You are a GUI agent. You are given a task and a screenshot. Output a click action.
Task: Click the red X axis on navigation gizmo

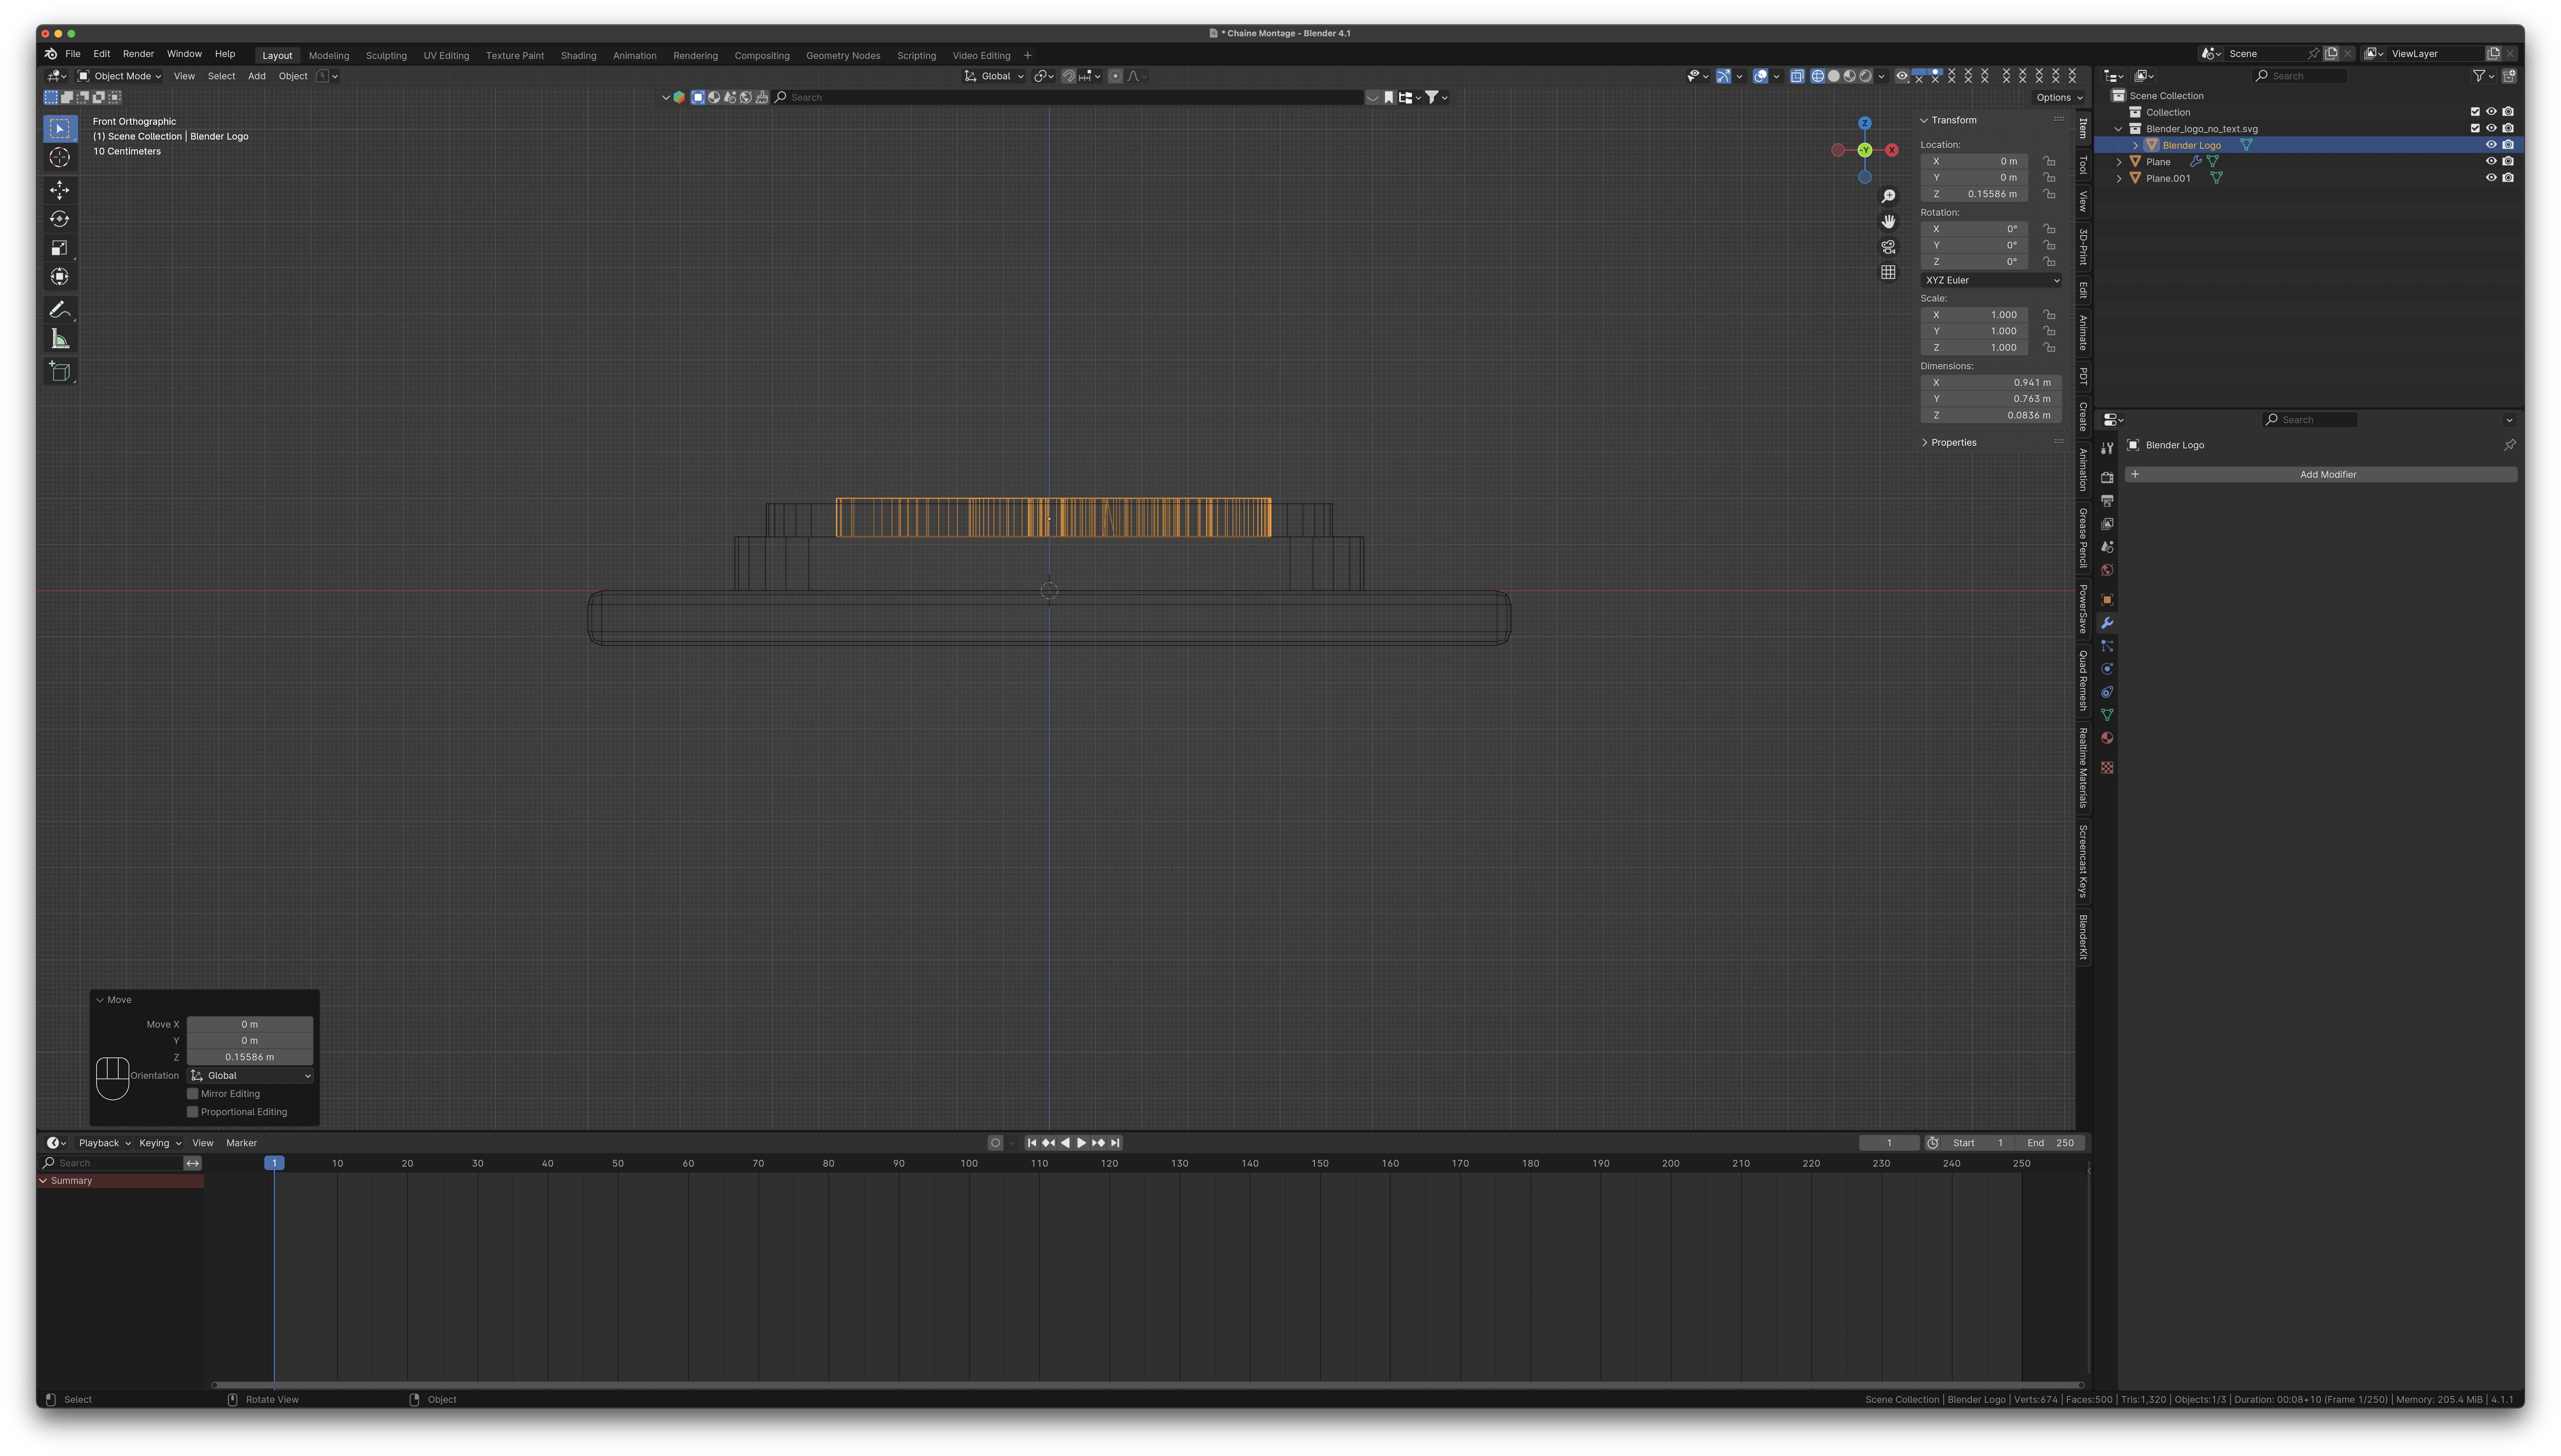pyautogui.click(x=1892, y=150)
